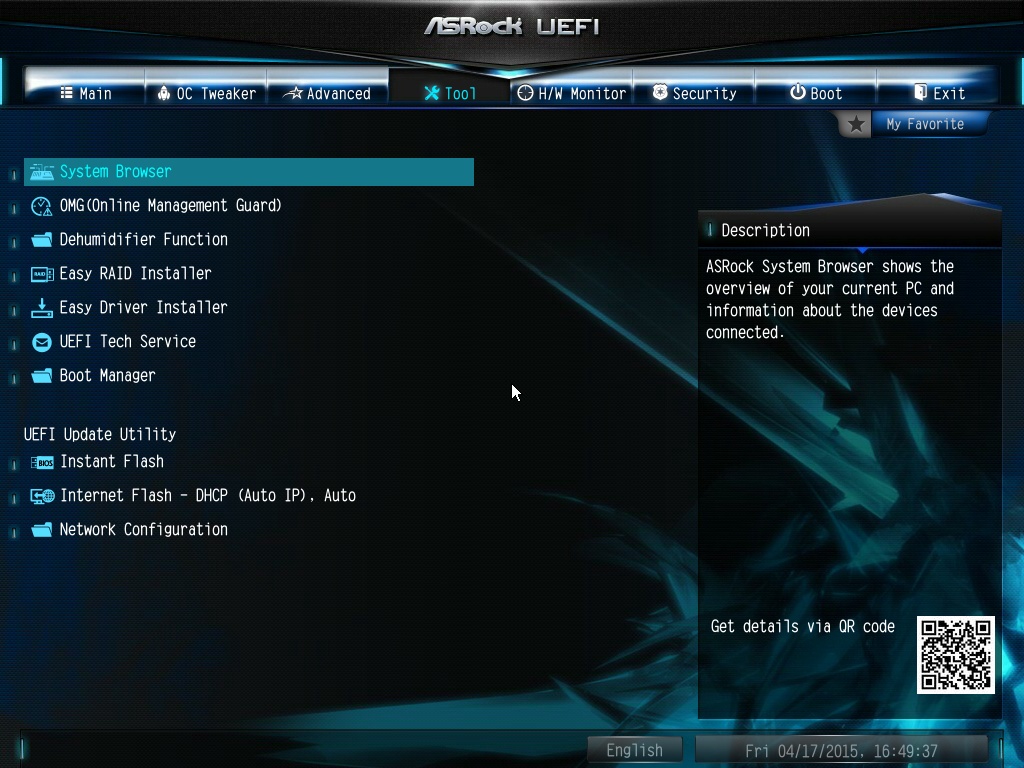Viewport: 1024px width, 768px height.
Task: Click the 'Get details via QR code' text
Action: 803,627
